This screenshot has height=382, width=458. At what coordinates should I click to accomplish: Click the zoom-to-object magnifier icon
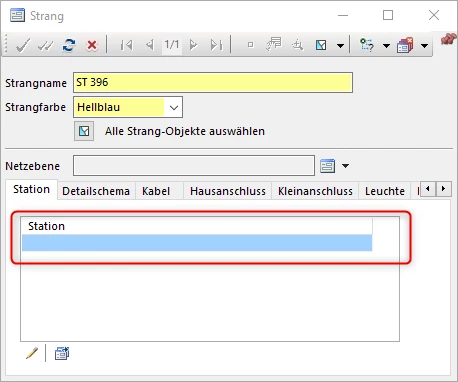(x=297, y=45)
